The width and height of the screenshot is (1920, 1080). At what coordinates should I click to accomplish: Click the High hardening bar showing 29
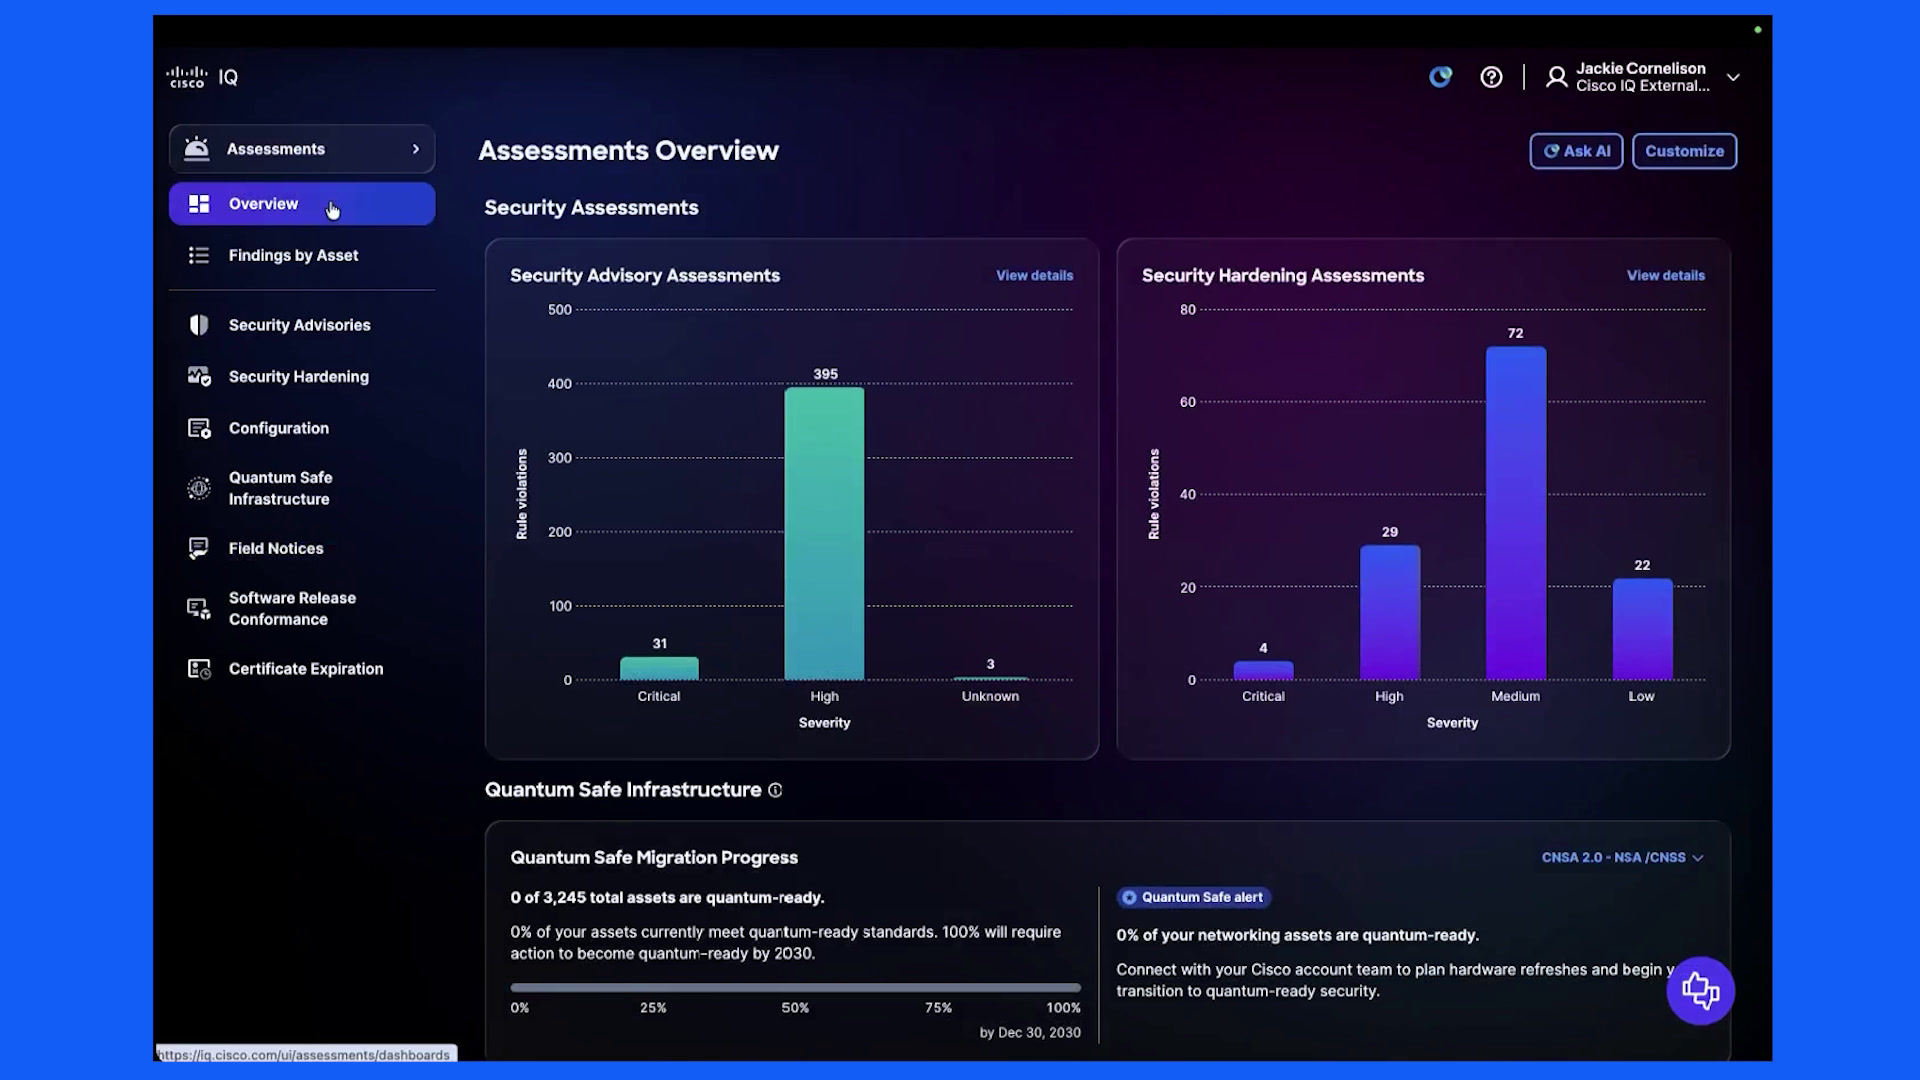point(1390,612)
